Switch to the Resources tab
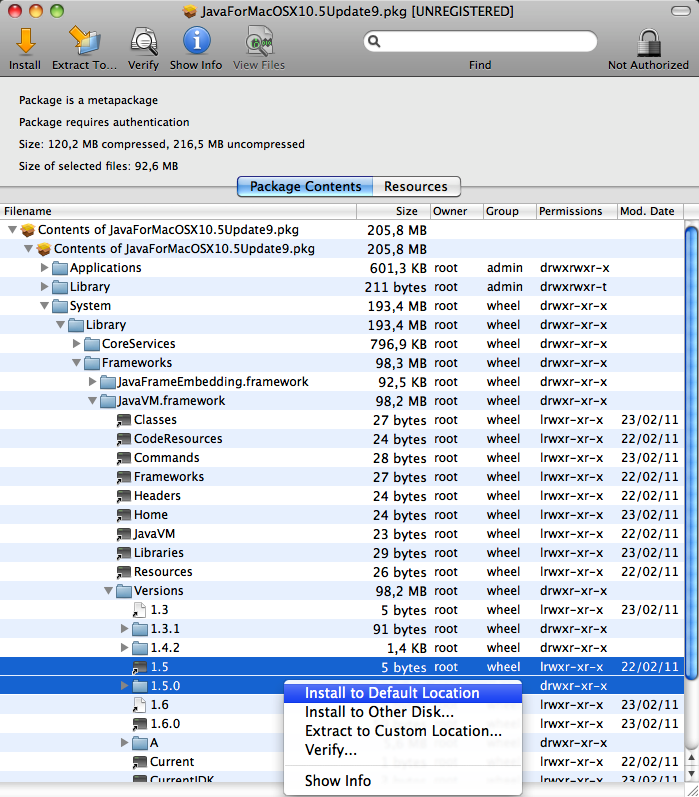 (416, 187)
